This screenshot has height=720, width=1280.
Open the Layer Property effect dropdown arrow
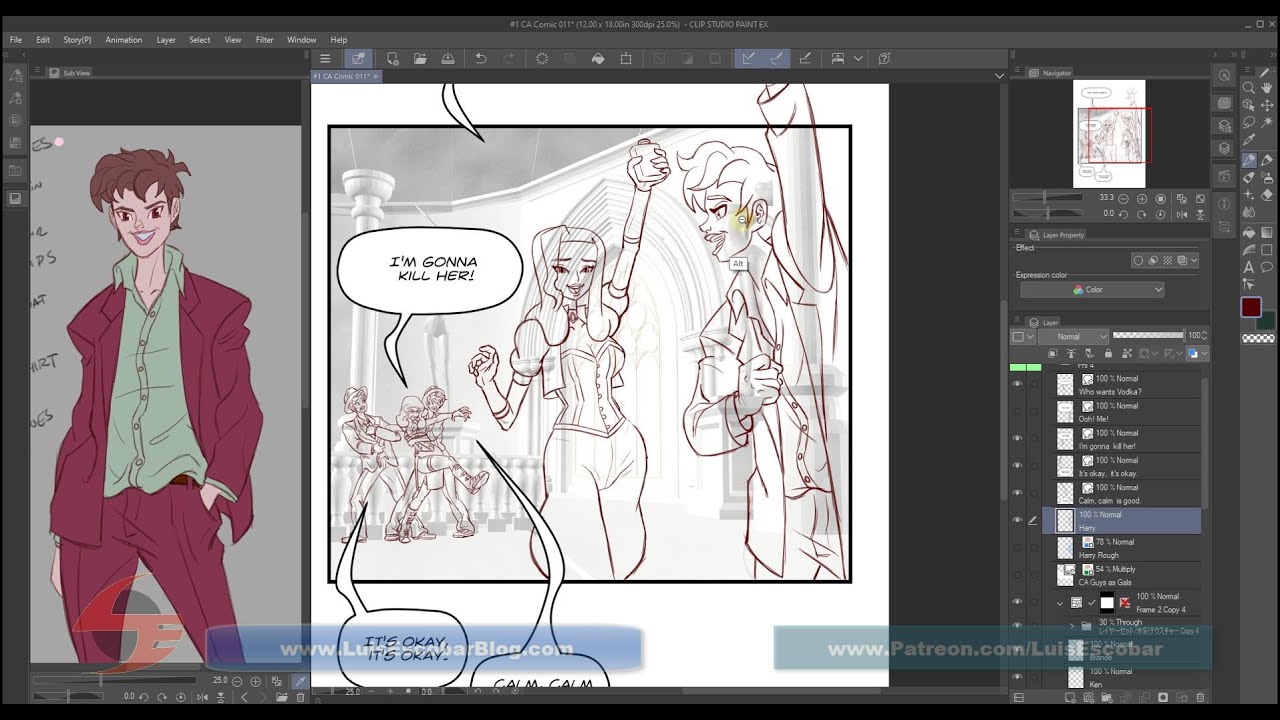click(x=1193, y=260)
